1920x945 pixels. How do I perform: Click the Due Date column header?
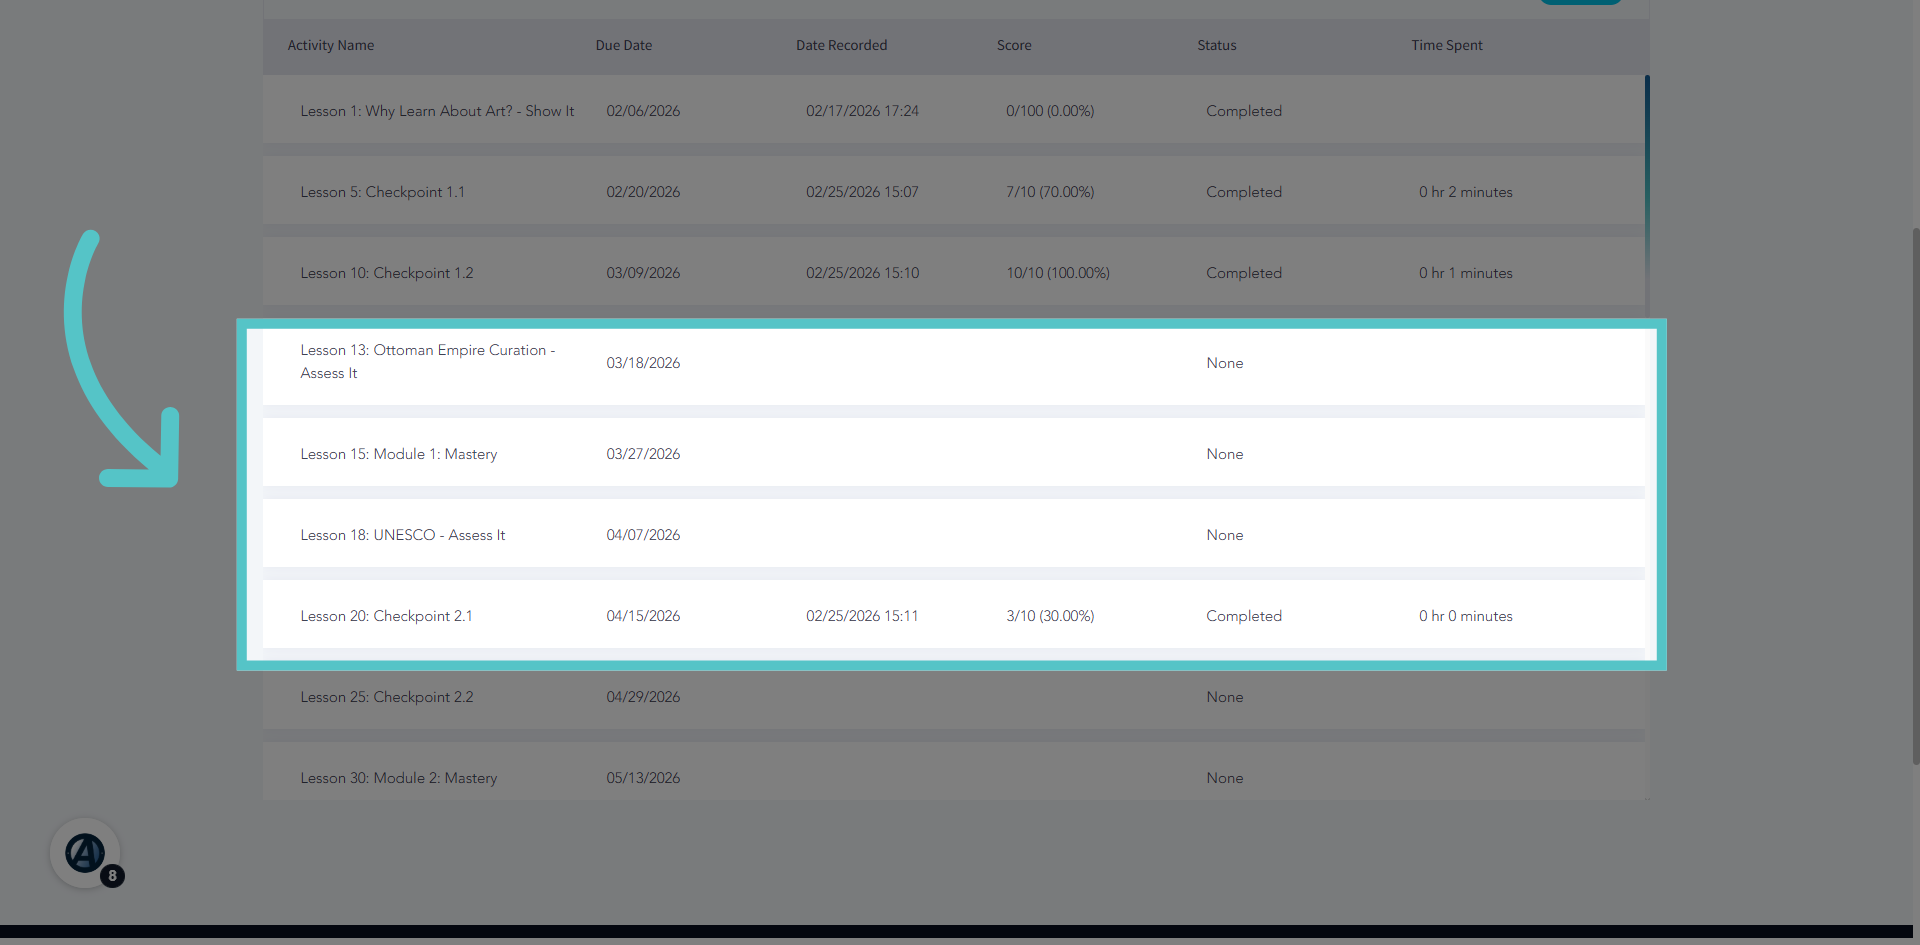coord(624,46)
